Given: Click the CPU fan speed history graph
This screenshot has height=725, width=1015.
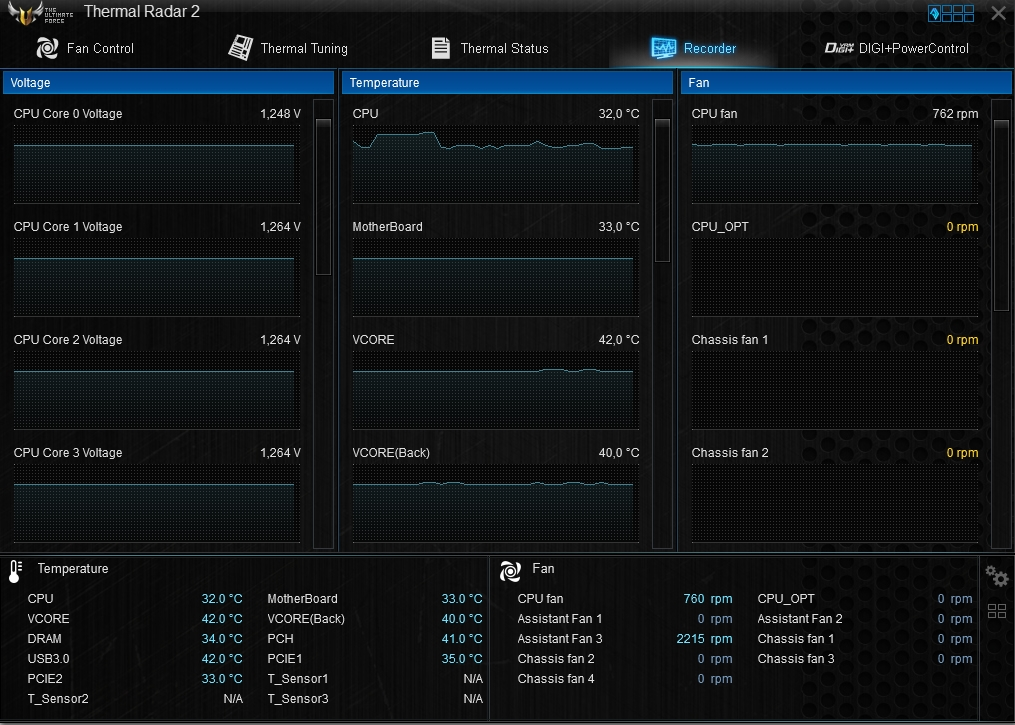Looking at the screenshot, I should point(835,164).
